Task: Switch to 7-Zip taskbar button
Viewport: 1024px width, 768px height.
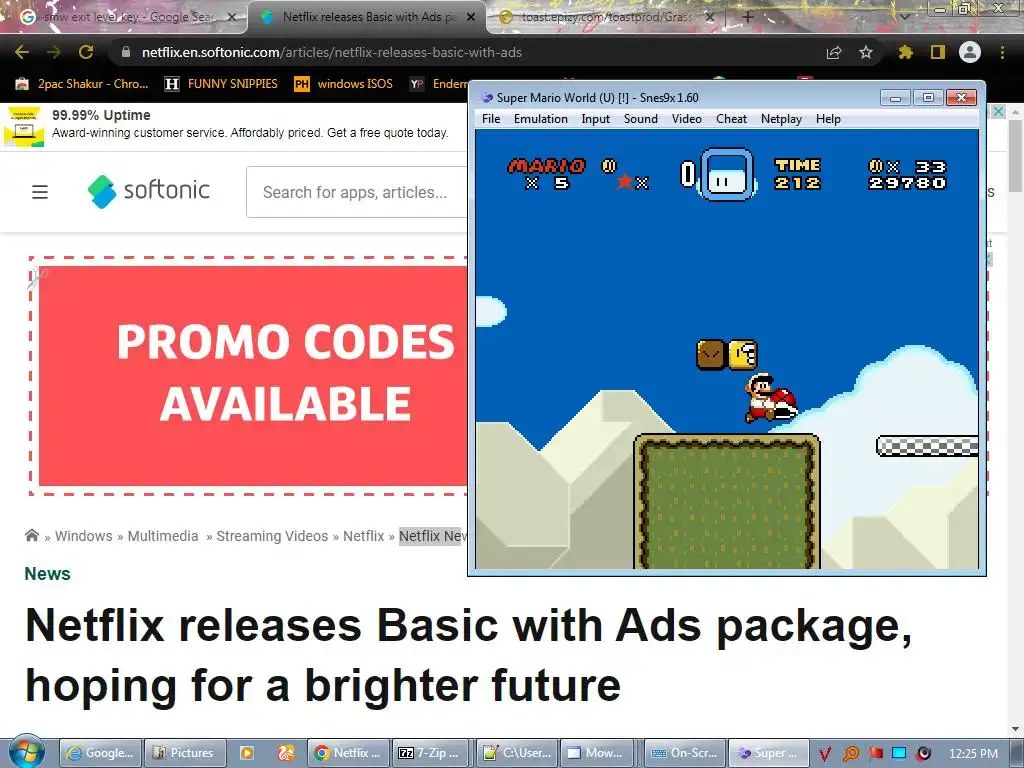Action: coord(432,753)
